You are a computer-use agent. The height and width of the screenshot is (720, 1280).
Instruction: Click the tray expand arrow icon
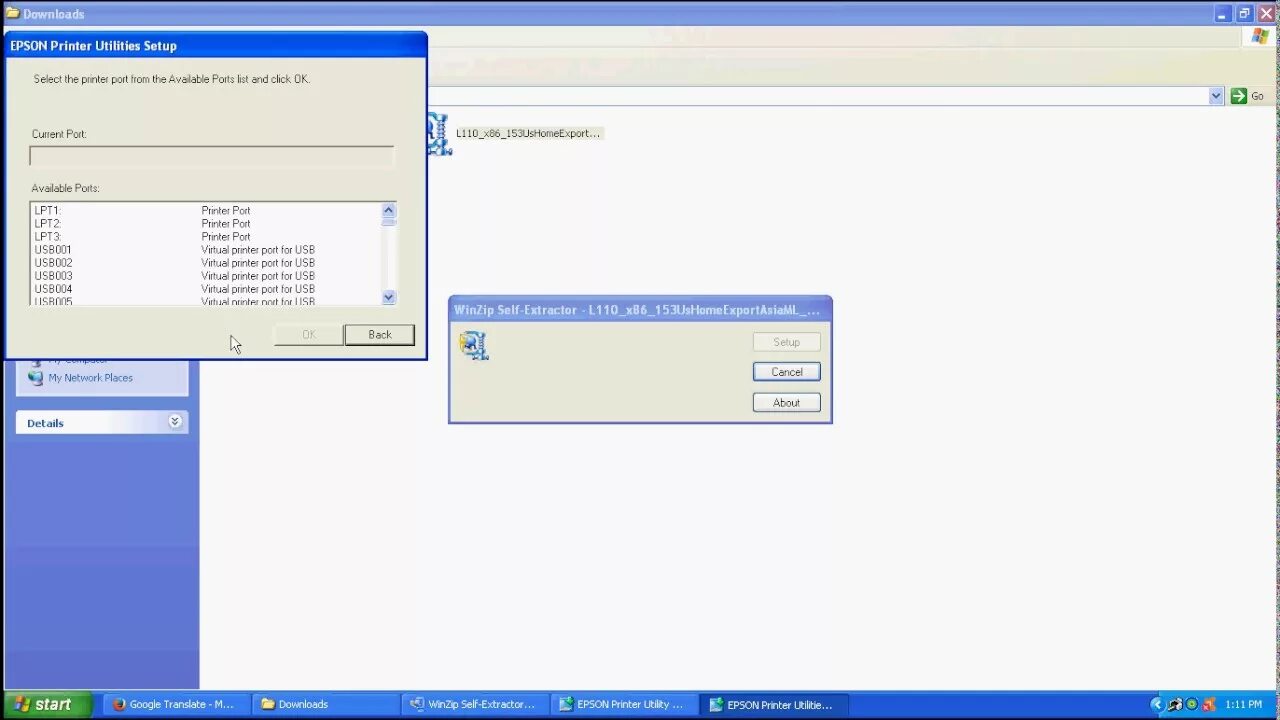(1157, 704)
